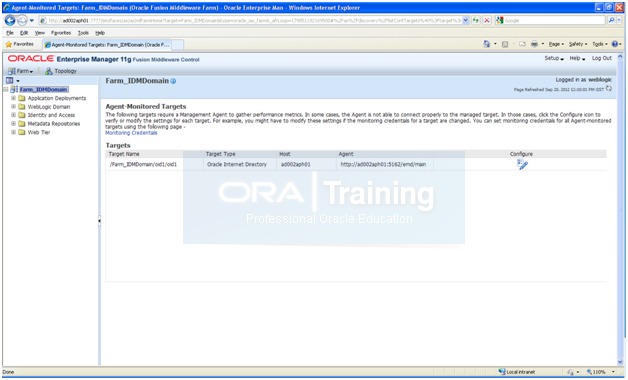Click the Google search input field

pyautogui.click(x=554, y=20)
